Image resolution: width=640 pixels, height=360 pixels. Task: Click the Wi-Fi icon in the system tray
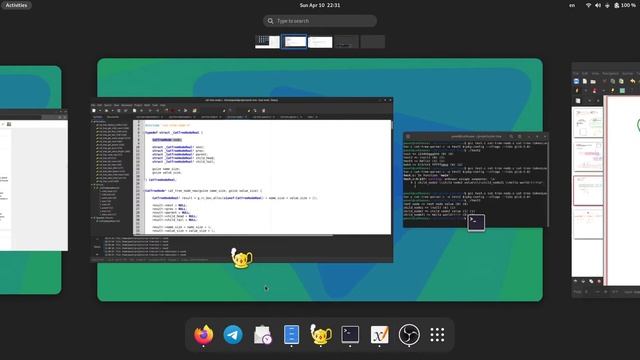[x=588, y=5]
